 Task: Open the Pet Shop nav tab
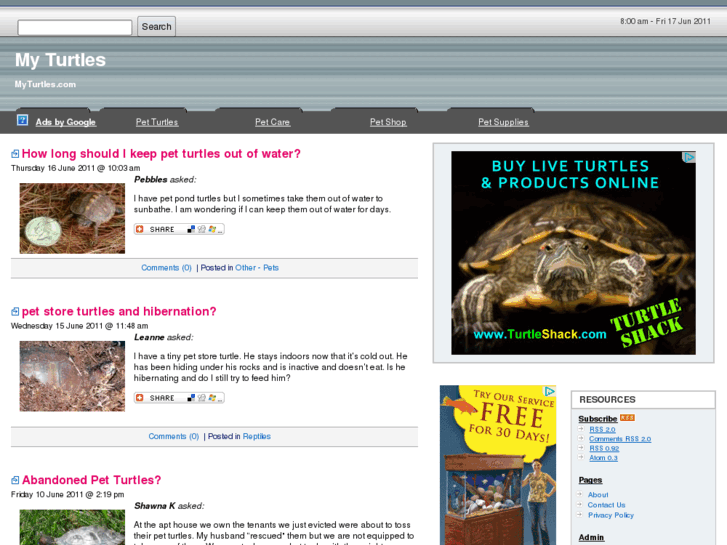(388, 122)
